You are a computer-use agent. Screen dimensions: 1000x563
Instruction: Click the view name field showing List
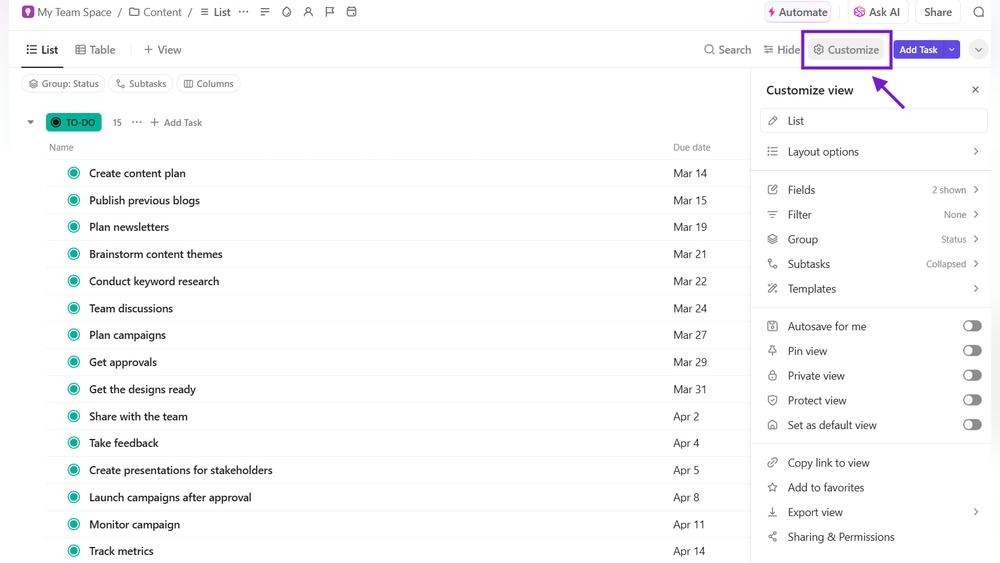[x=873, y=121]
